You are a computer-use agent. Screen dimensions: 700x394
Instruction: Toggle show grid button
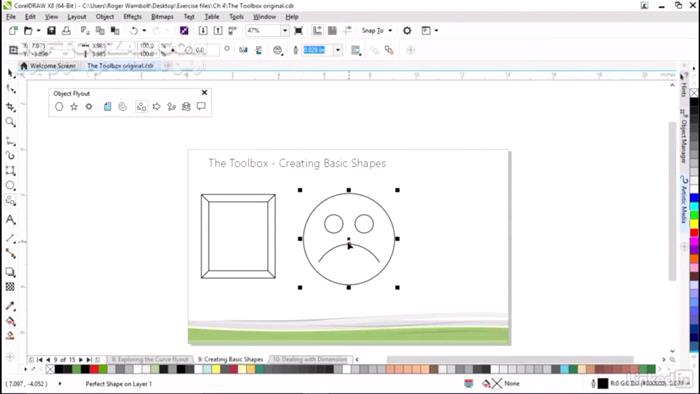click(332, 30)
